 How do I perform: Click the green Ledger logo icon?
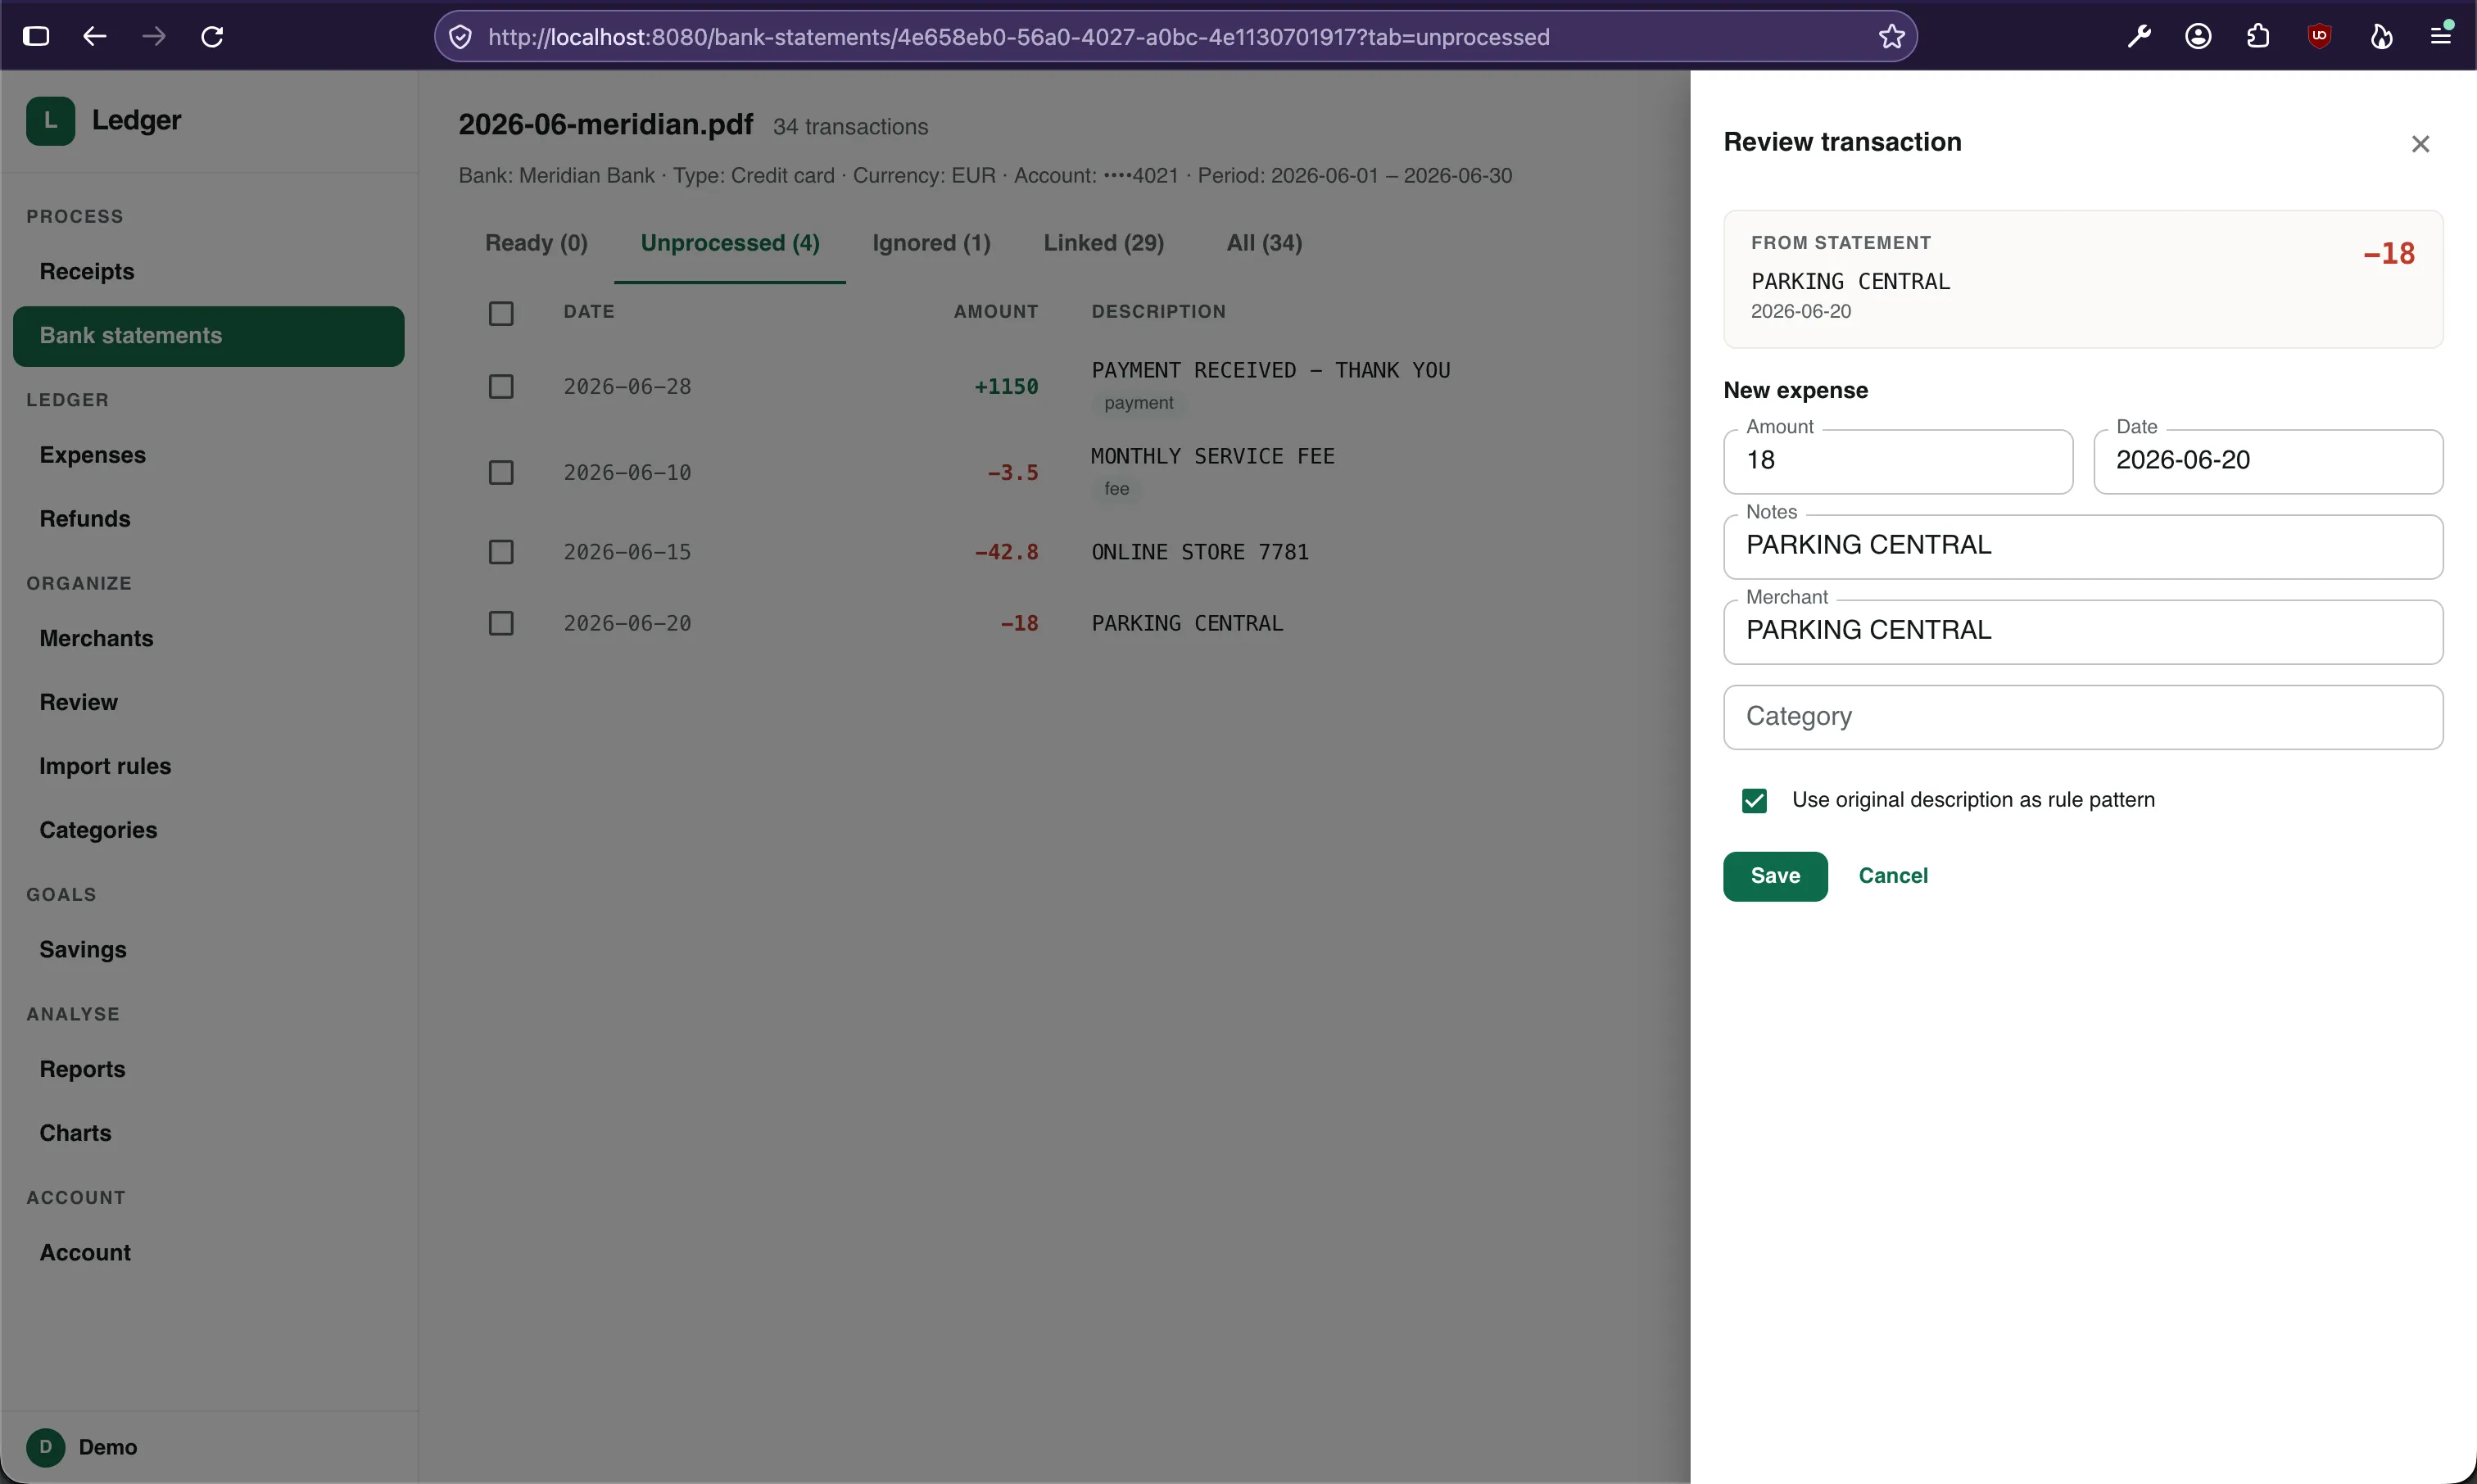point(50,121)
